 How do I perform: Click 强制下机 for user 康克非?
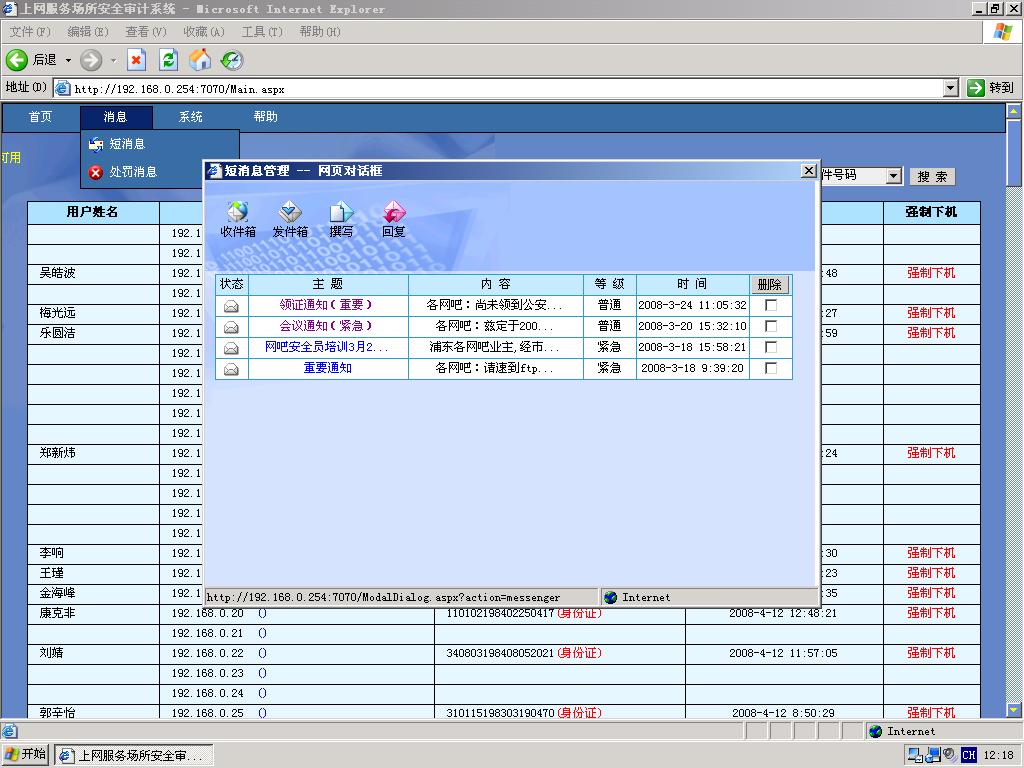pyautogui.click(x=931, y=613)
